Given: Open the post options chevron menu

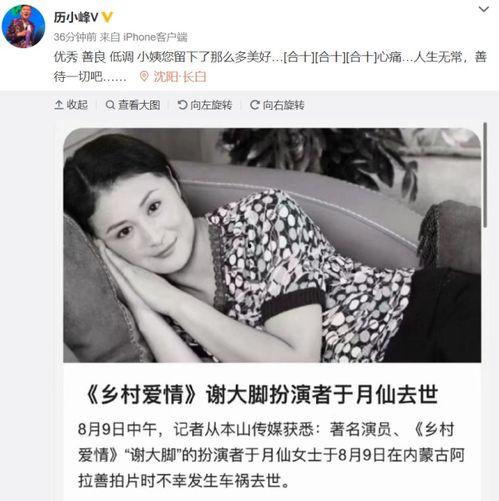Looking at the screenshot, I should (x=484, y=9).
